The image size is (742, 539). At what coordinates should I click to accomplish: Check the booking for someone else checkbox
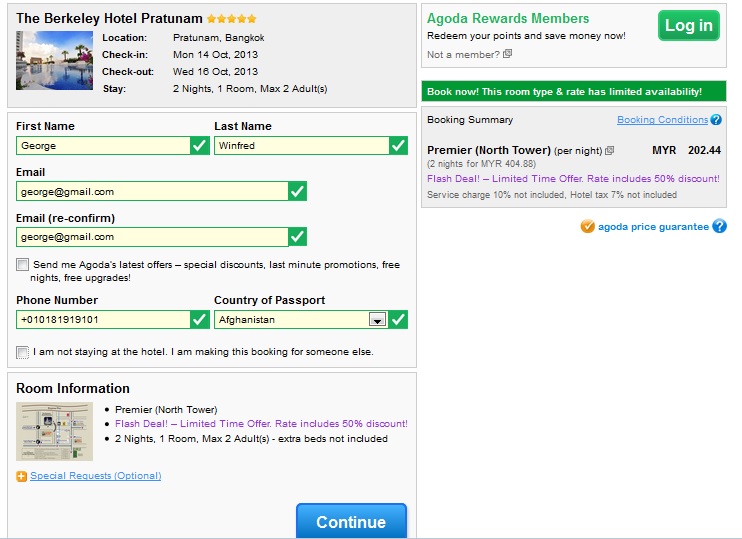[22, 352]
